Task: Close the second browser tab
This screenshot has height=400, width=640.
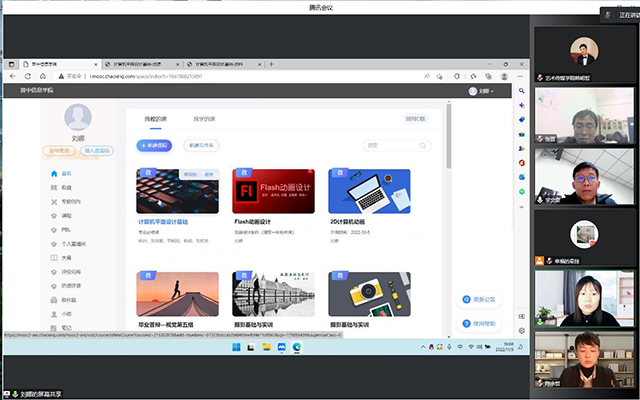Action: tap(178, 64)
